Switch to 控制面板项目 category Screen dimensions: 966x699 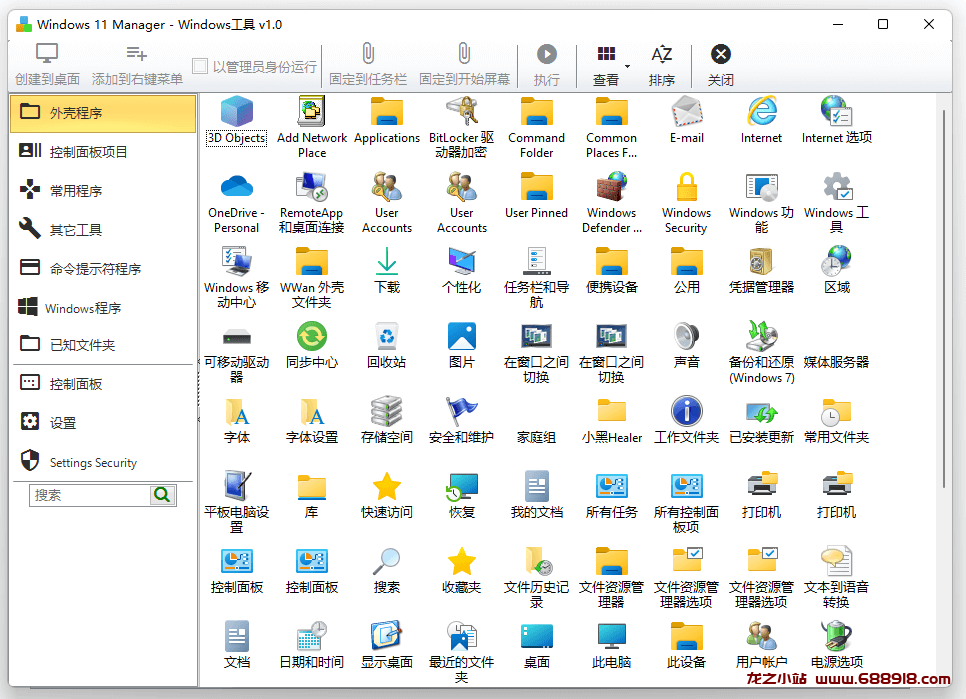(x=103, y=152)
